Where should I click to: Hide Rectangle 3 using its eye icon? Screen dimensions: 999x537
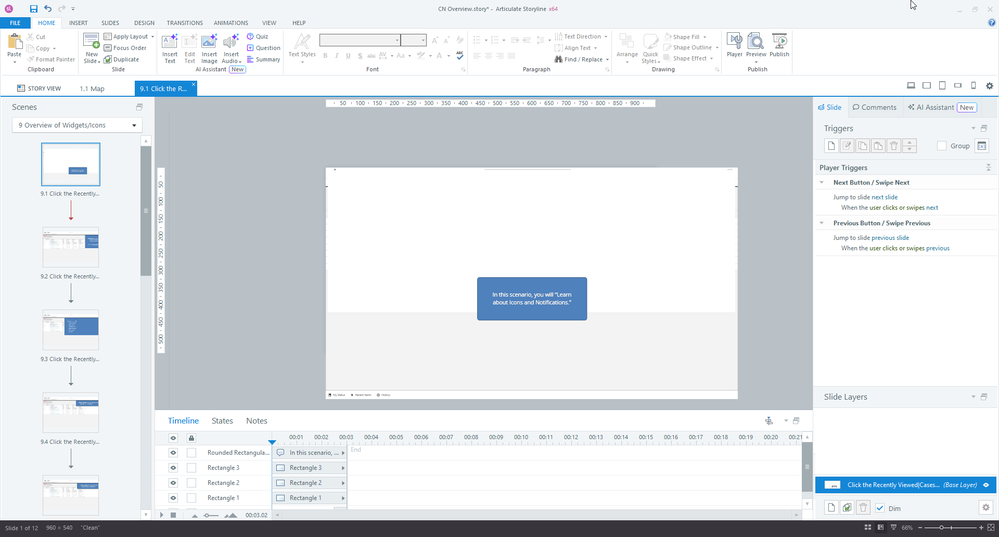click(x=172, y=468)
